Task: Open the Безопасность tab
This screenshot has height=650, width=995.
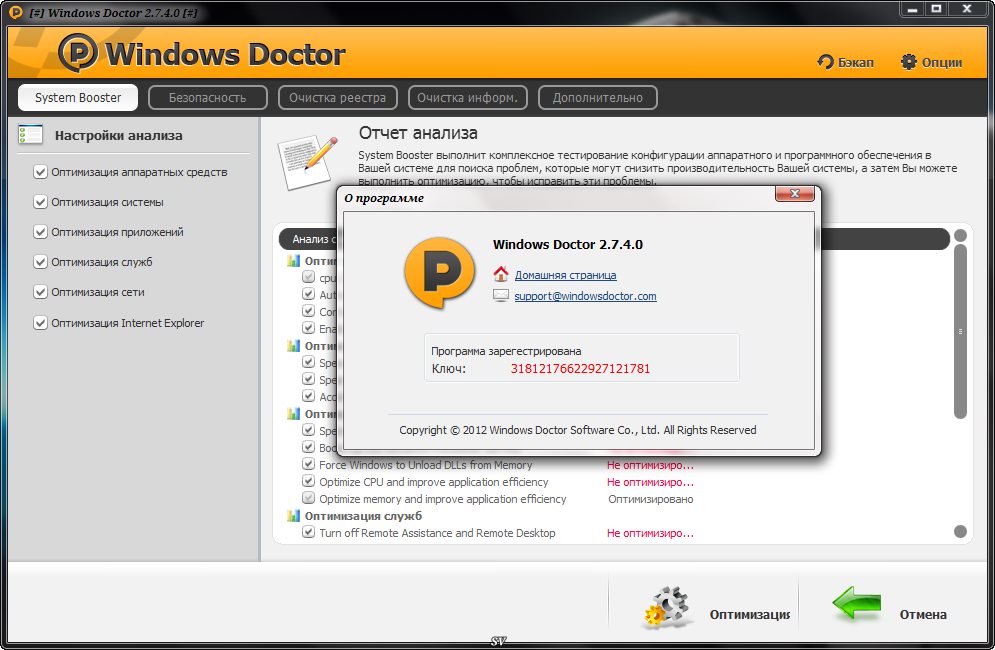Action: pyautogui.click(x=208, y=98)
